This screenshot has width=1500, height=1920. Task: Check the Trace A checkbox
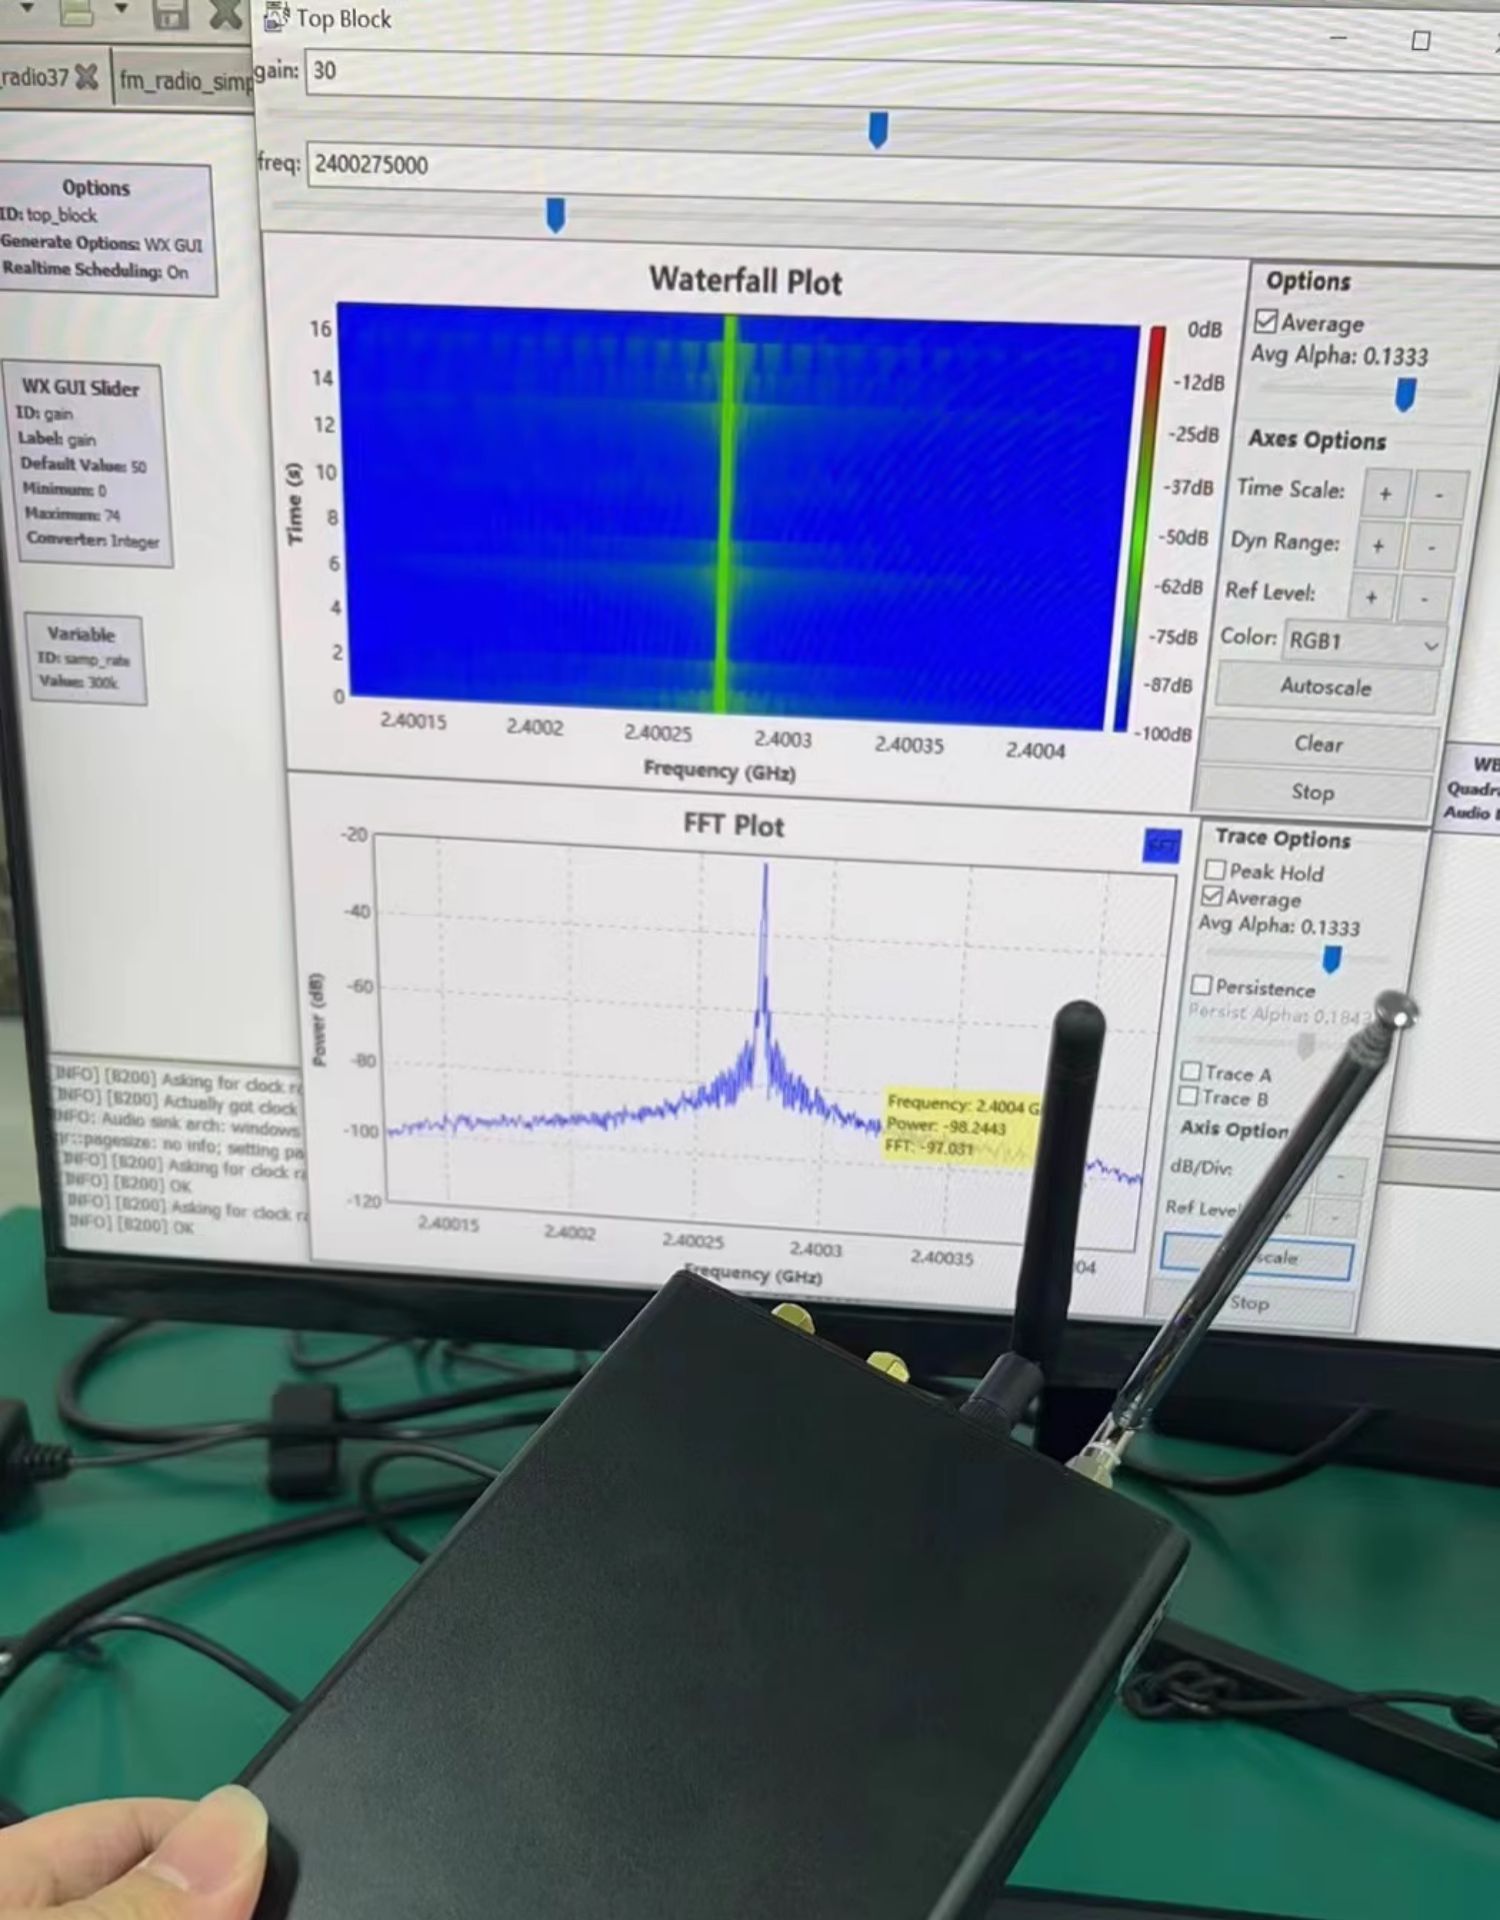click(x=1190, y=1071)
